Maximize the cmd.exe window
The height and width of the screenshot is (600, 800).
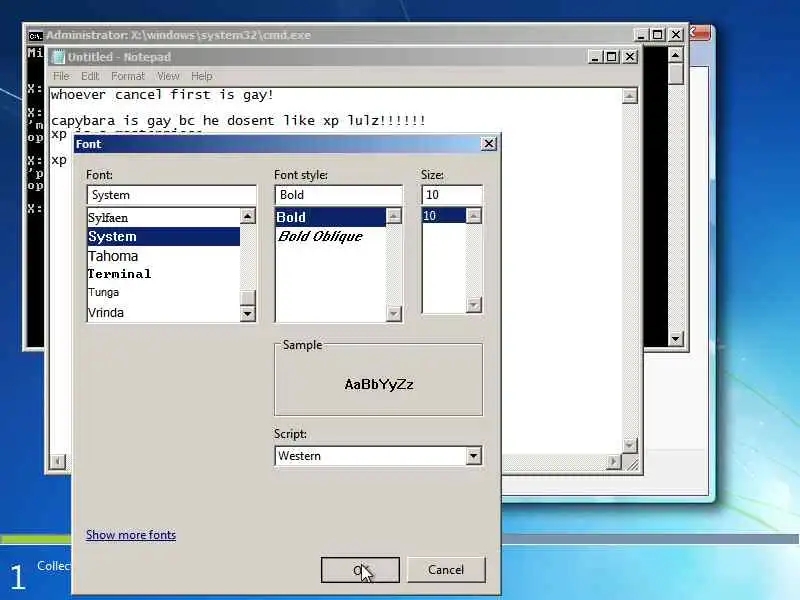658,35
